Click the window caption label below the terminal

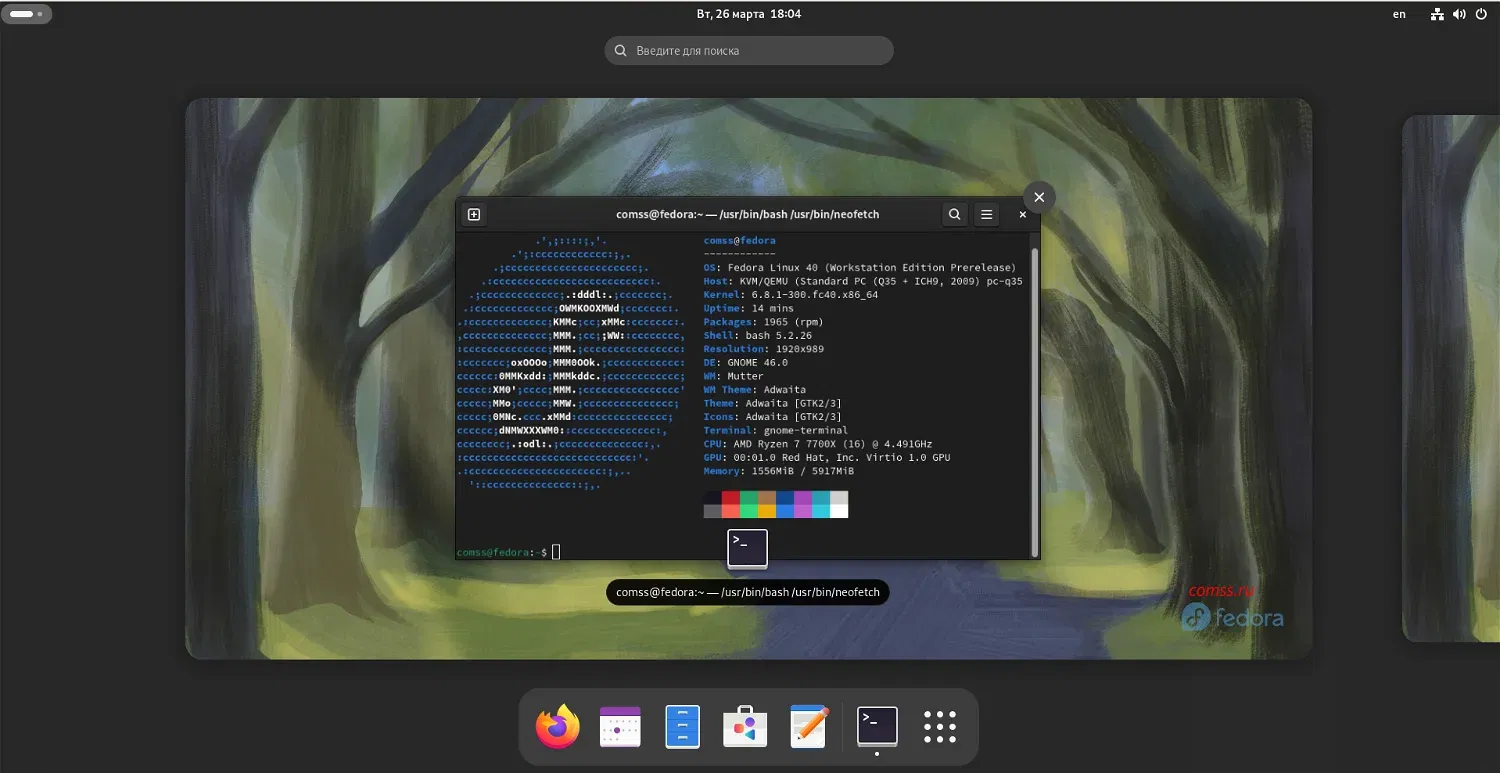click(748, 592)
